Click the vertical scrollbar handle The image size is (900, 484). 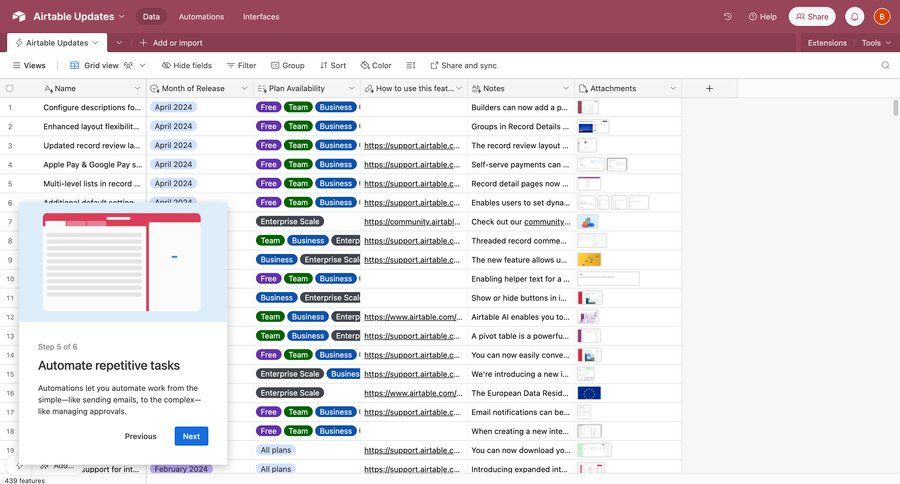(895, 107)
